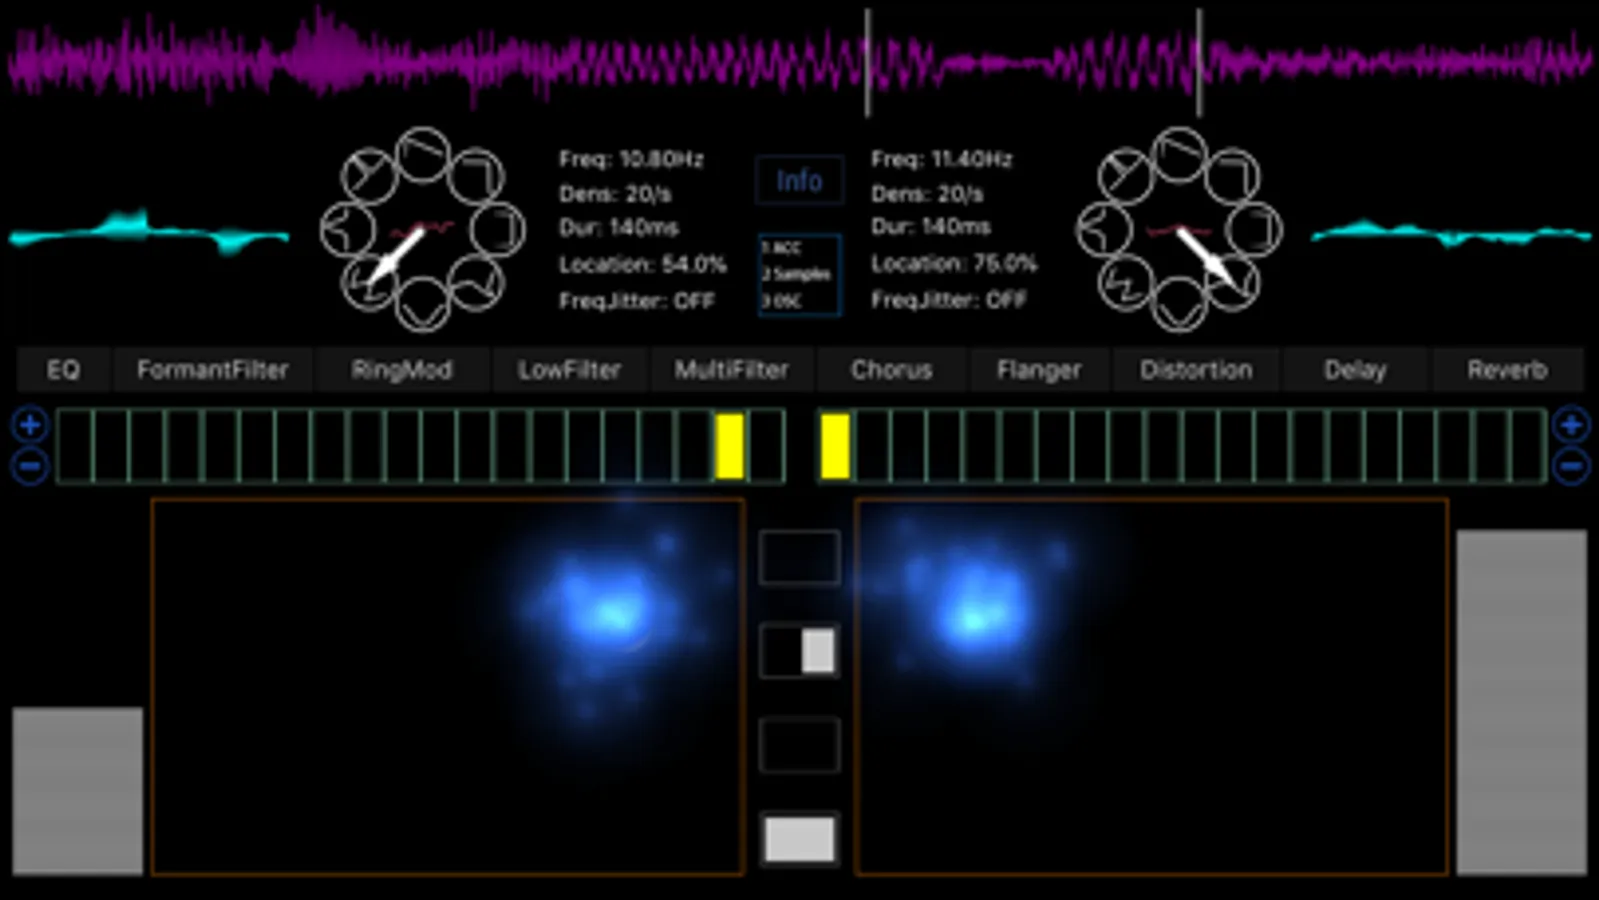Select the top sawtooth circle on left dial
The height and width of the screenshot is (900, 1599).
tap(424, 155)
